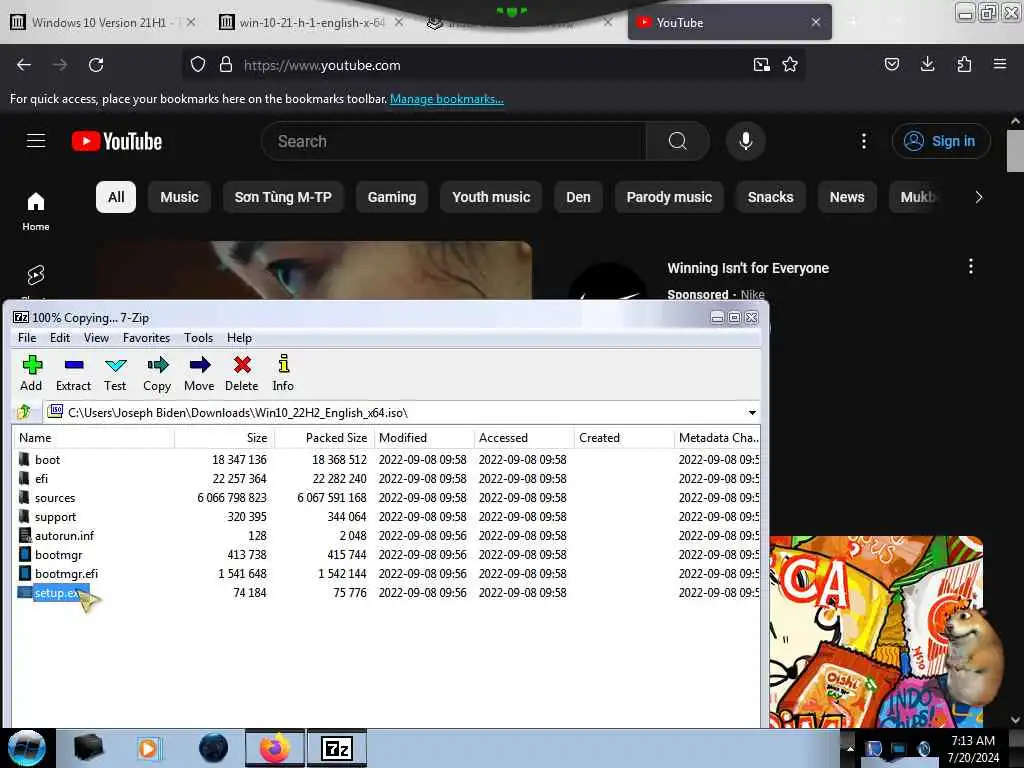Click the red Delete icon
This screenshot has height=768, width=1024.
[242, 374]
